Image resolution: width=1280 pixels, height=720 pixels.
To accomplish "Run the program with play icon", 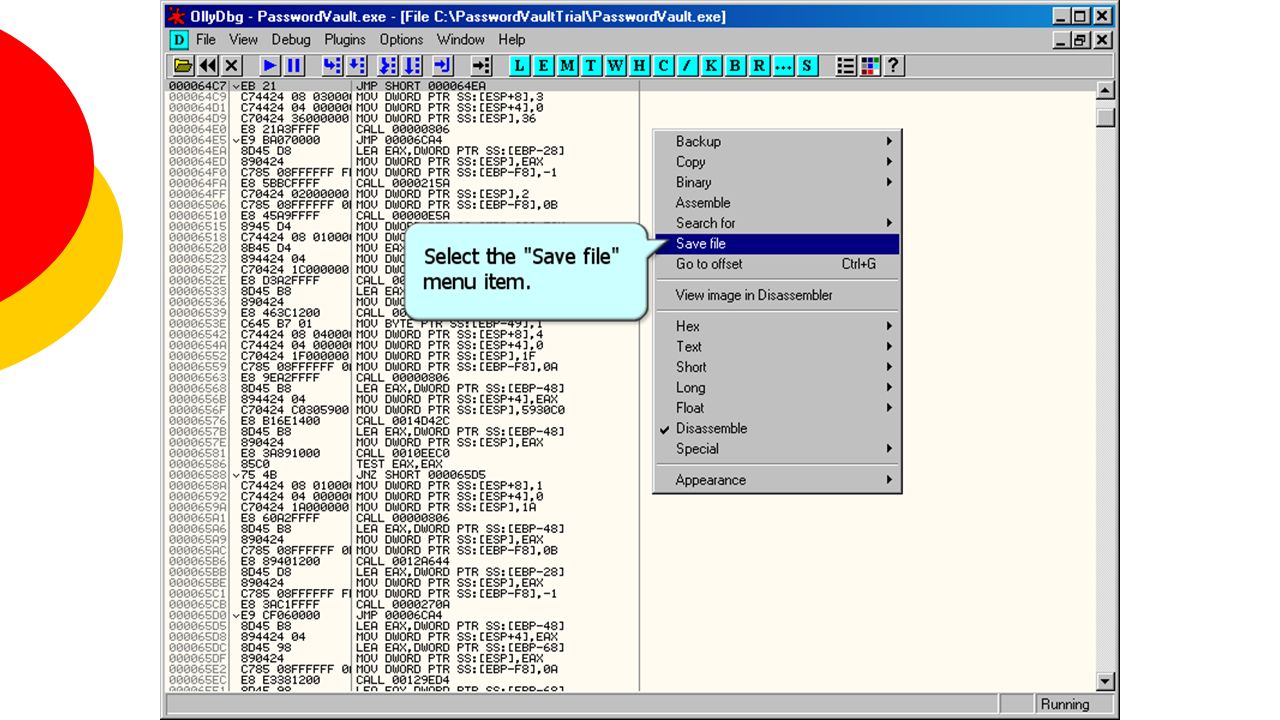I will [x=270, y=66].
